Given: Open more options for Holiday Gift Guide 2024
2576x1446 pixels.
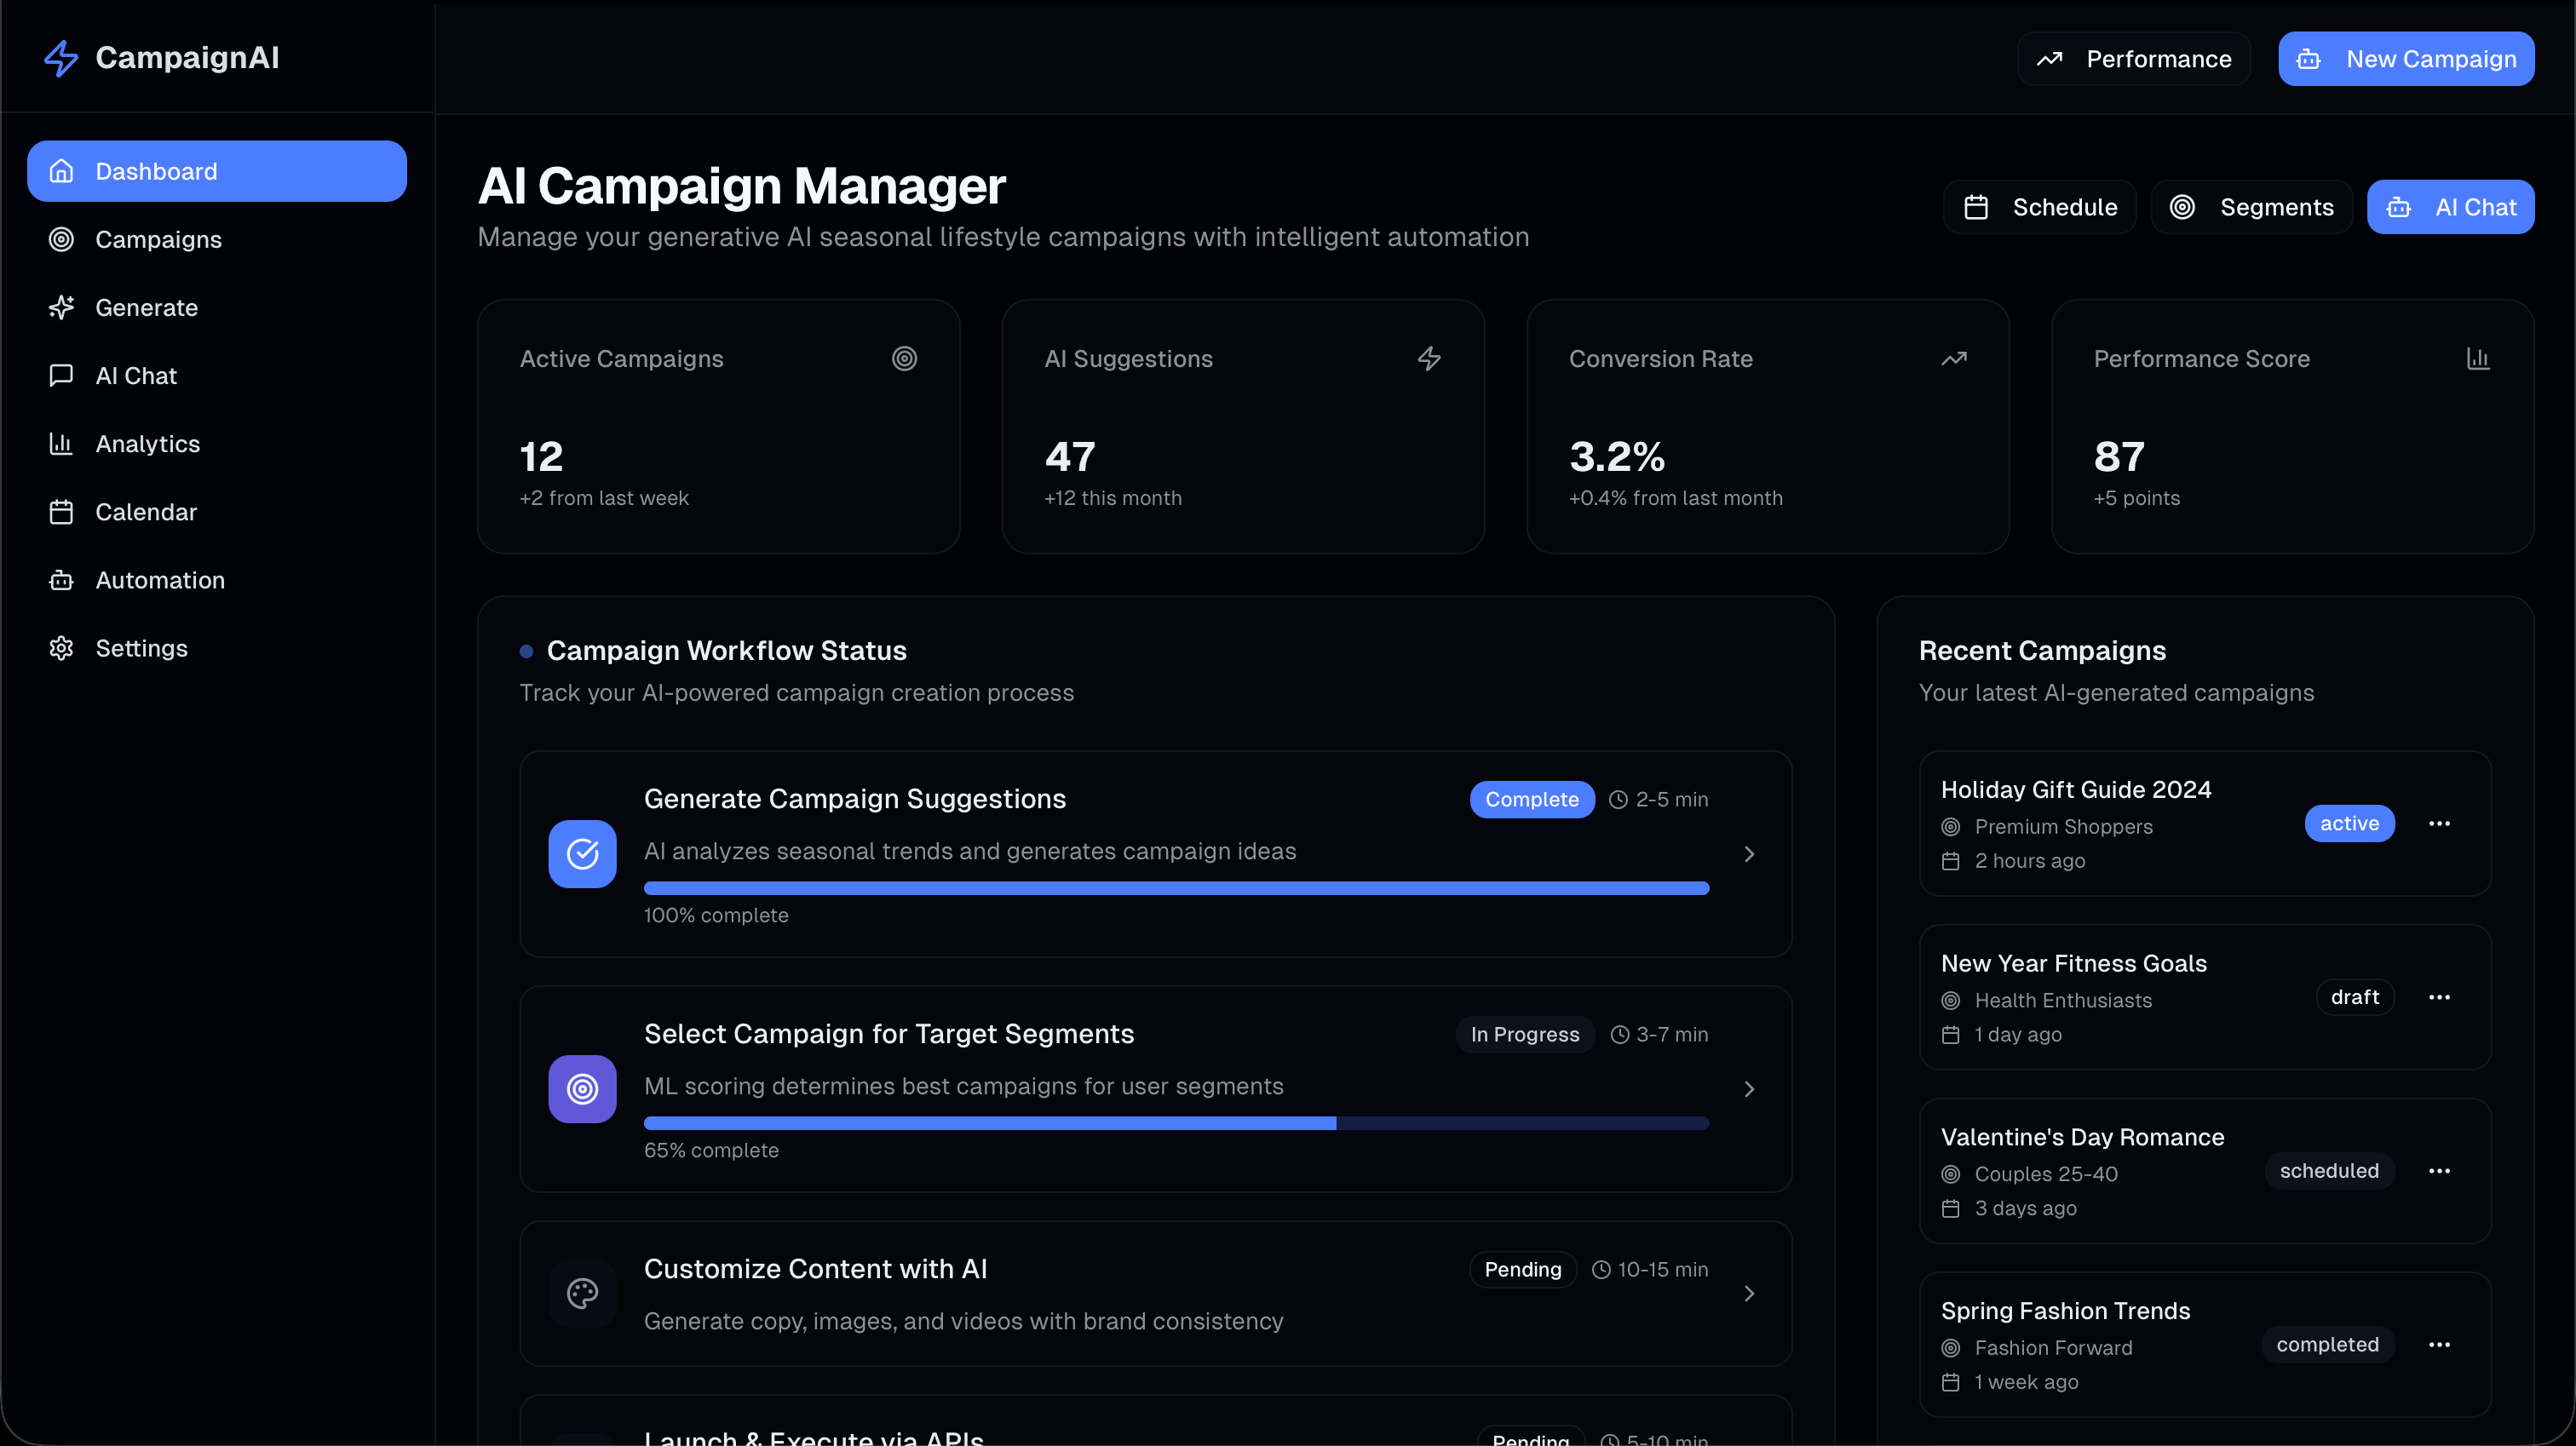Looking at the screenshot, I should click(x=2439, y=824).
